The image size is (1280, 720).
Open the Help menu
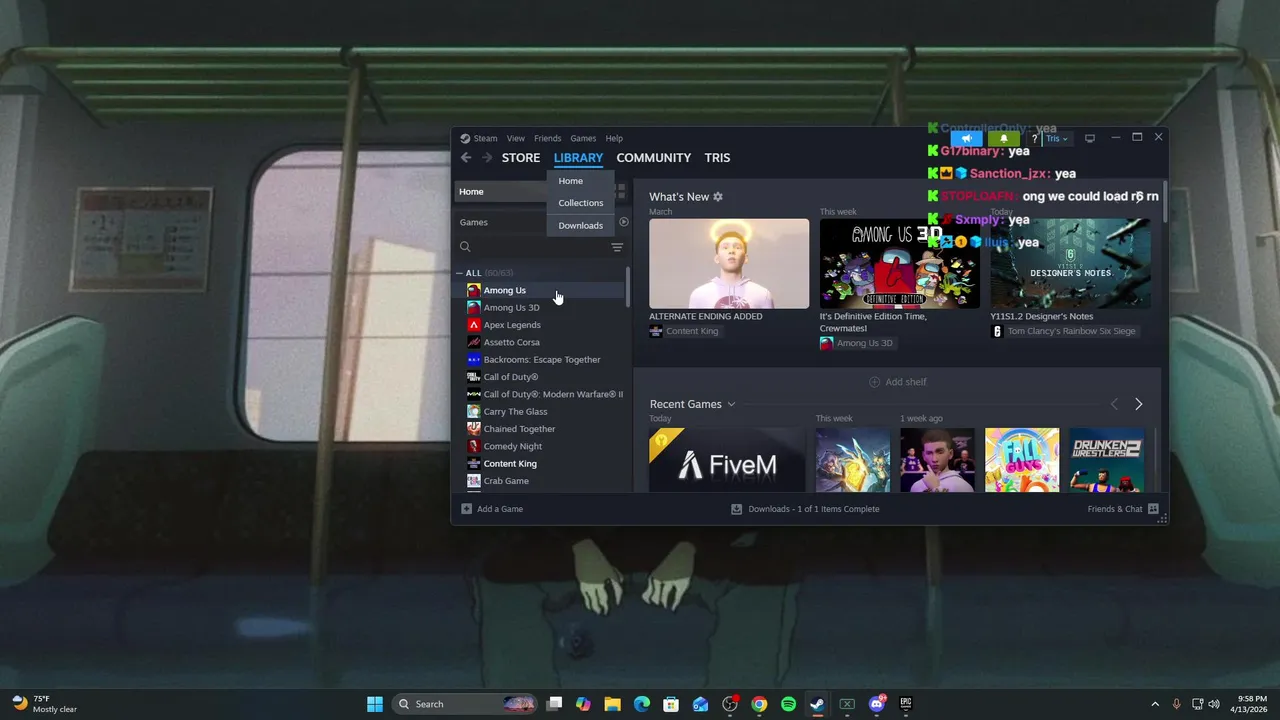[x=614, y=138]
